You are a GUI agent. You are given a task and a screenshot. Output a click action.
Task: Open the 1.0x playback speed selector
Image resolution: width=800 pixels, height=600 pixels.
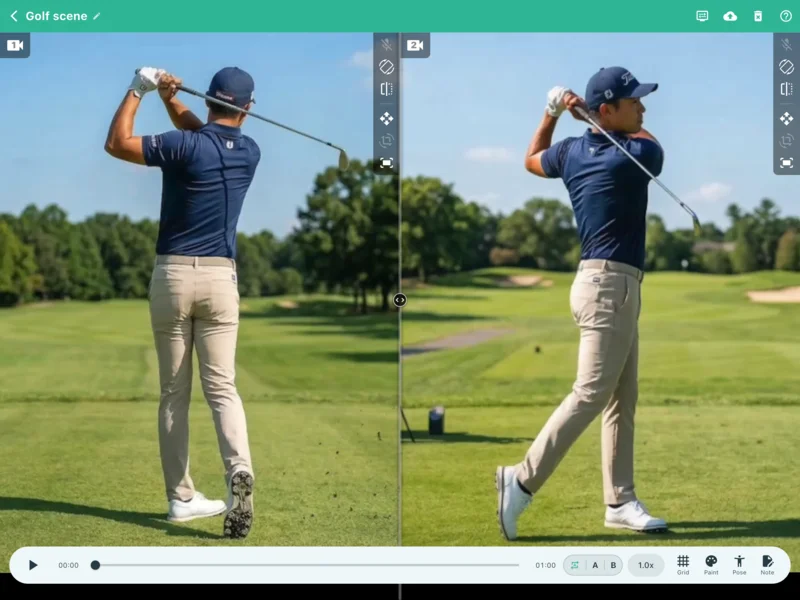point(647,564)
